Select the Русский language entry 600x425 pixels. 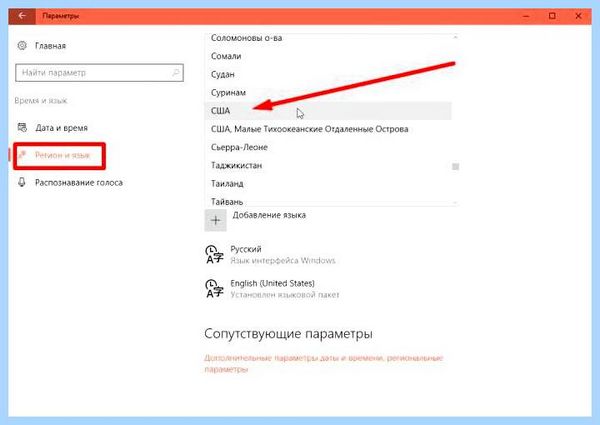271,255
